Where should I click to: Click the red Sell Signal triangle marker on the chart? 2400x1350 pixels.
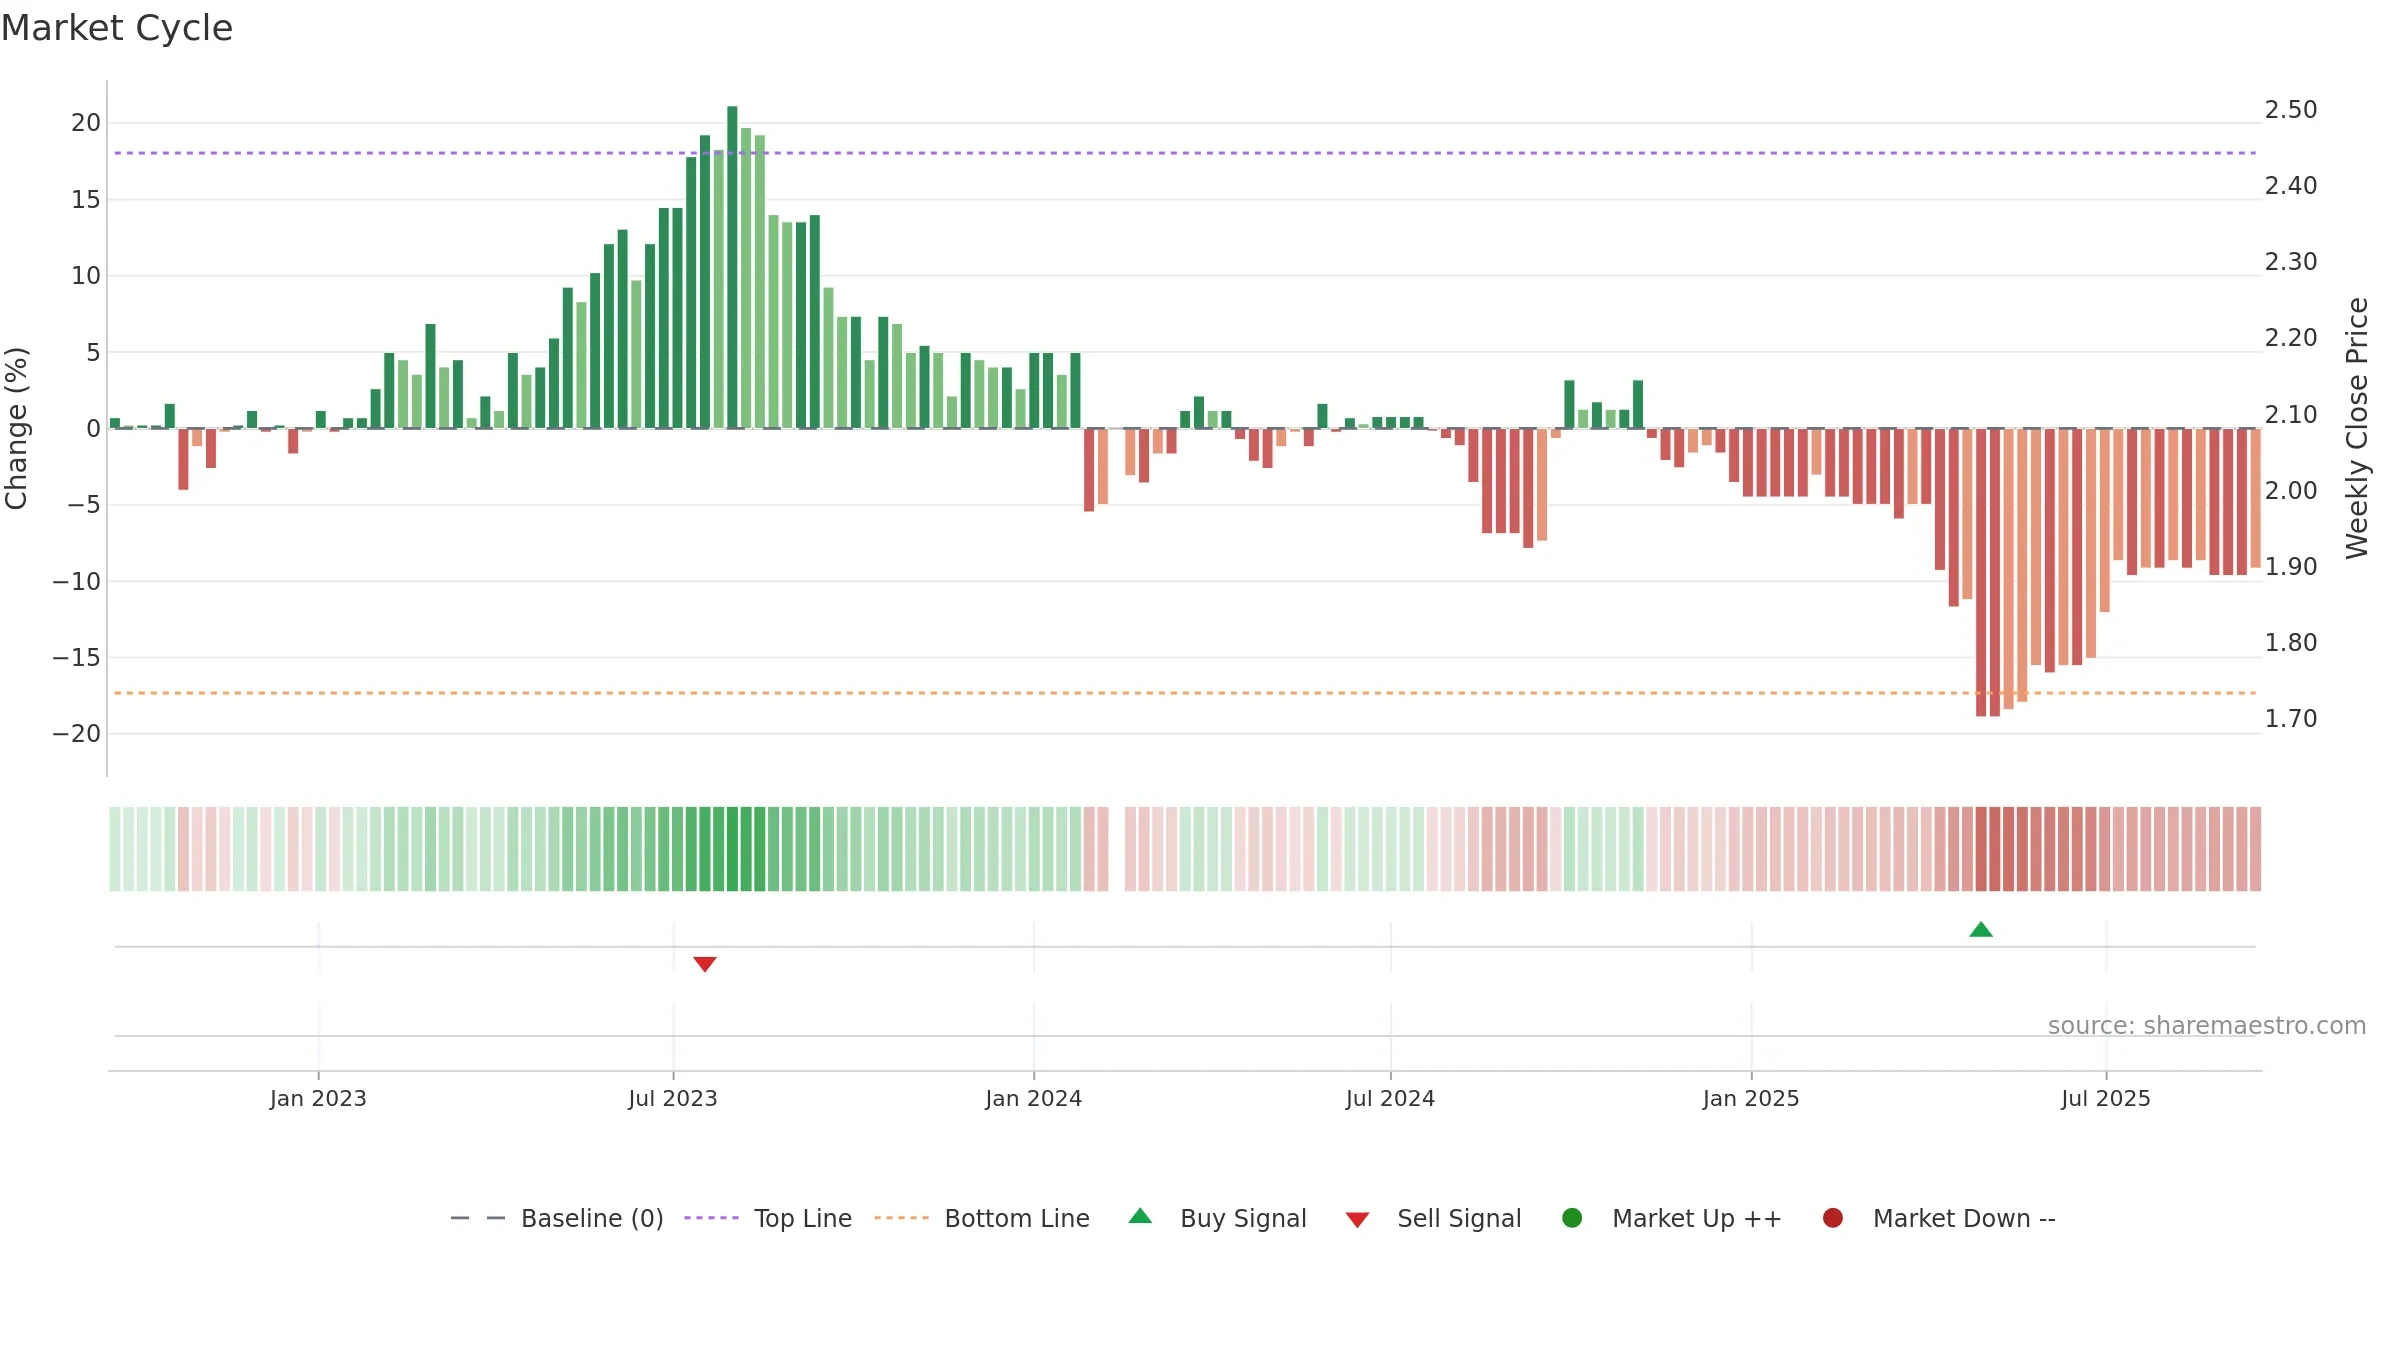(704, 964)
